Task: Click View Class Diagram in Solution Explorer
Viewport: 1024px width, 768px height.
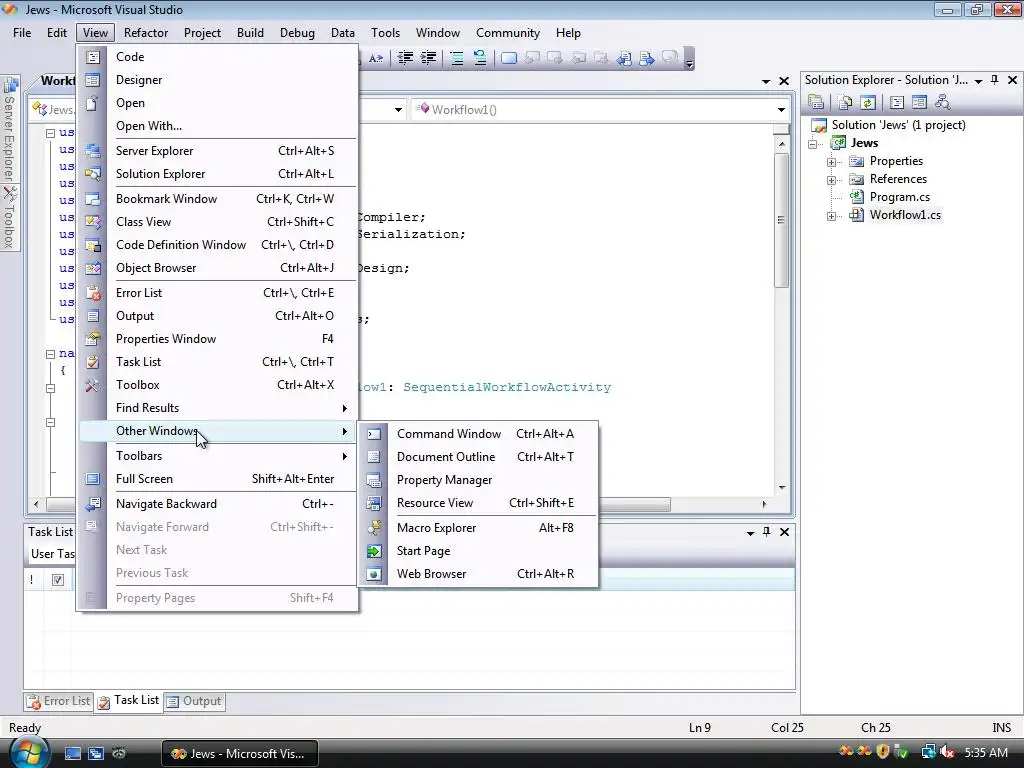Action: [x=942, y=102]
